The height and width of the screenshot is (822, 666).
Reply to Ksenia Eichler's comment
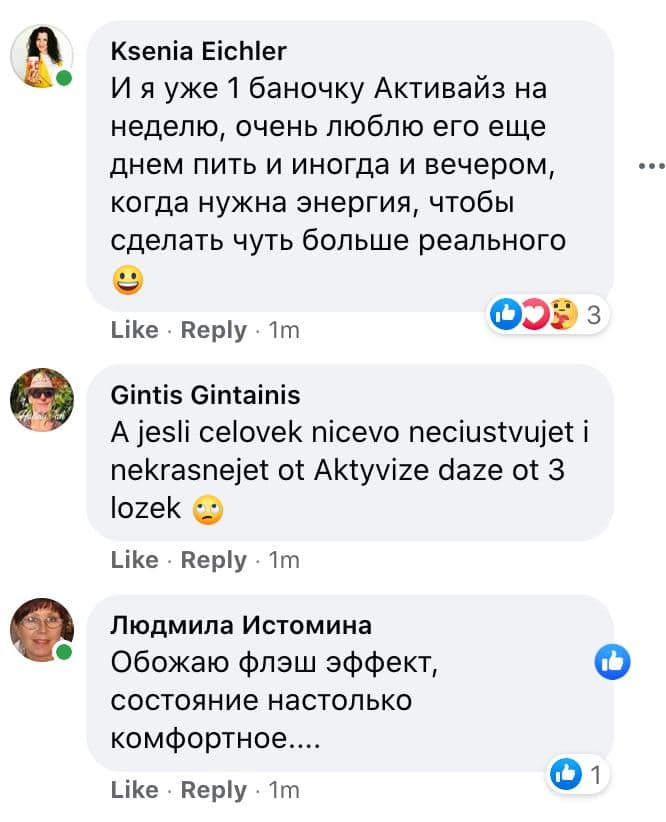coord(213,330)
